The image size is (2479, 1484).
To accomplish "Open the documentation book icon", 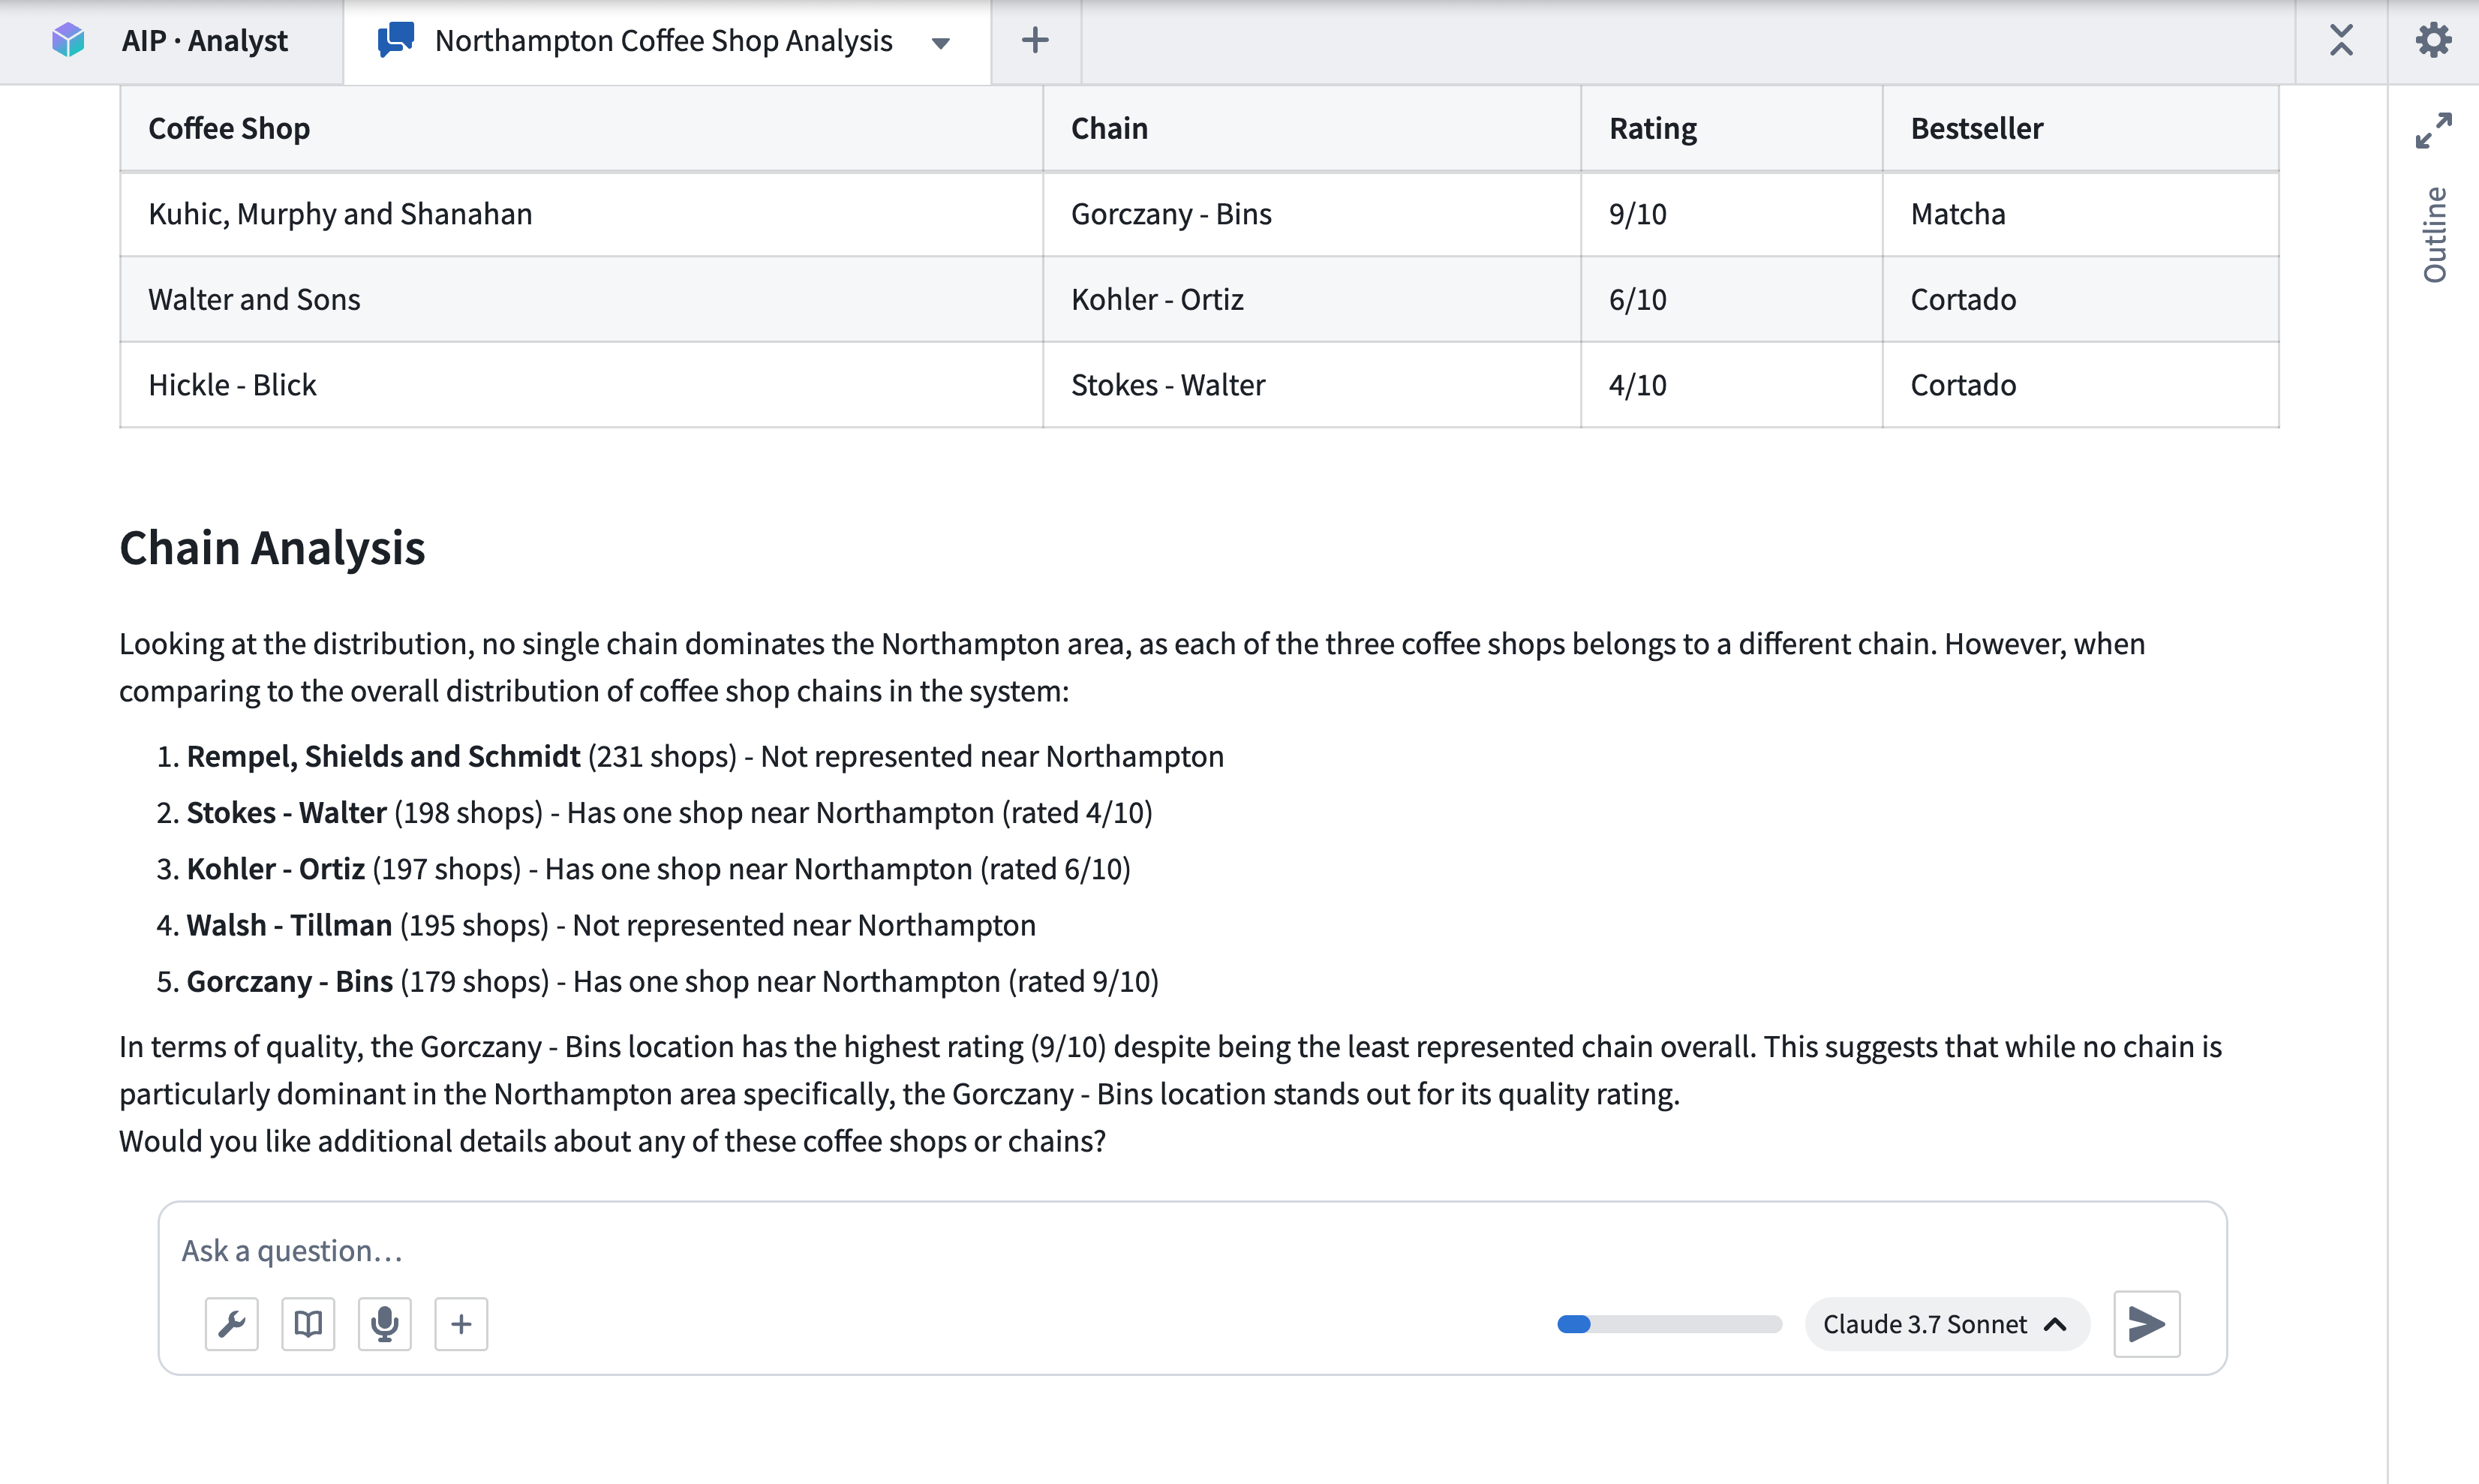I will (x=307, y=1324).
